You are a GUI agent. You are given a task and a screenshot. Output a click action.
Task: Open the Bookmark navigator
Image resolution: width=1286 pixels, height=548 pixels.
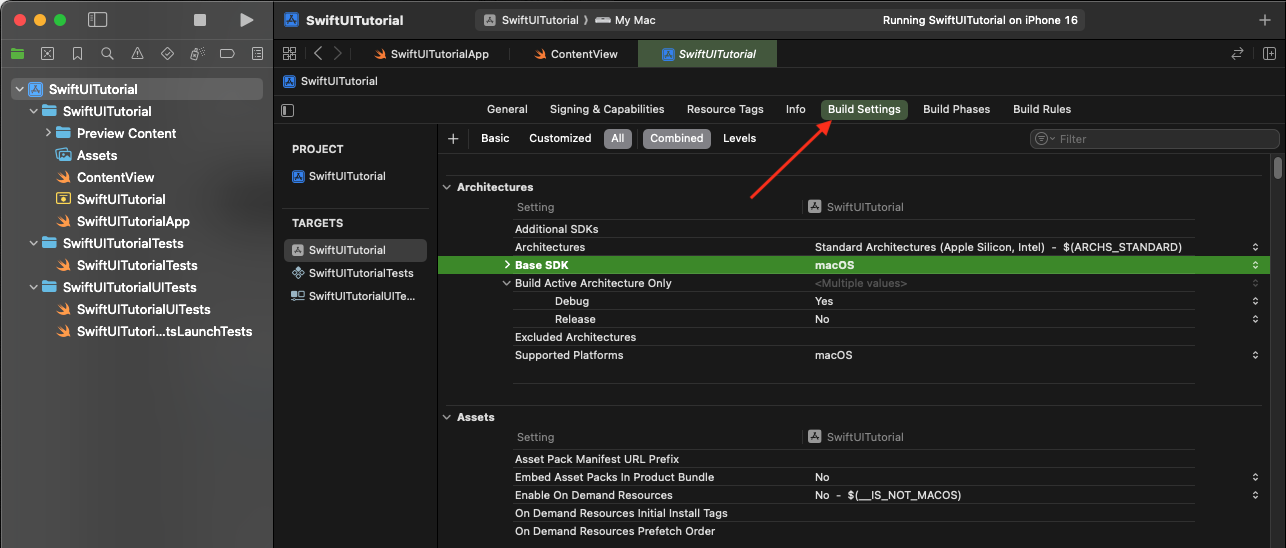(x=77, y=54)
